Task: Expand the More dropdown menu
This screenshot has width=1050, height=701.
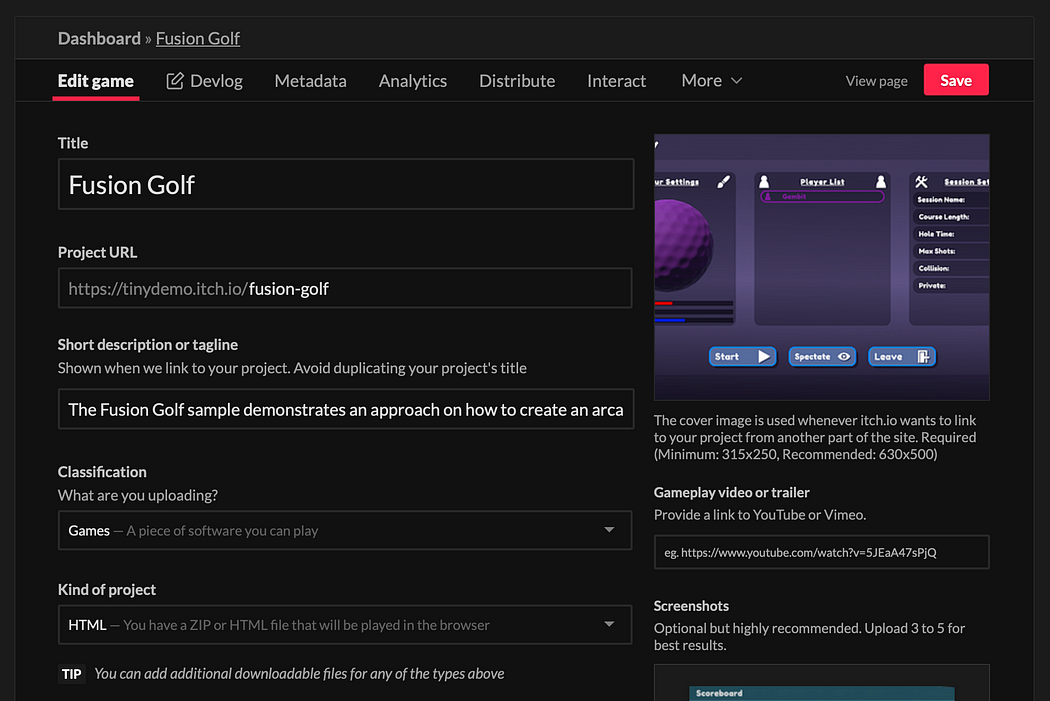Action: point(712,80)
